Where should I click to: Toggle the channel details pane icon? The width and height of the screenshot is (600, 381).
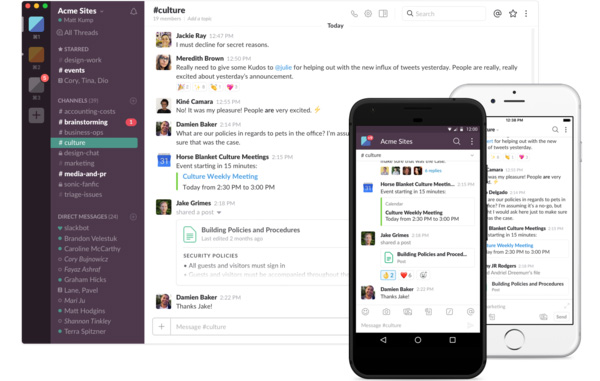point(383,14)
